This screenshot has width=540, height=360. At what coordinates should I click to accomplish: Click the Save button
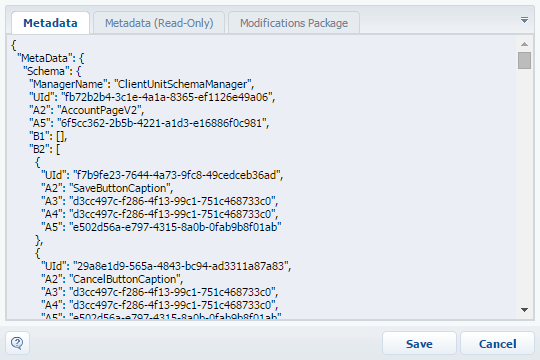(x=419, y=343)
